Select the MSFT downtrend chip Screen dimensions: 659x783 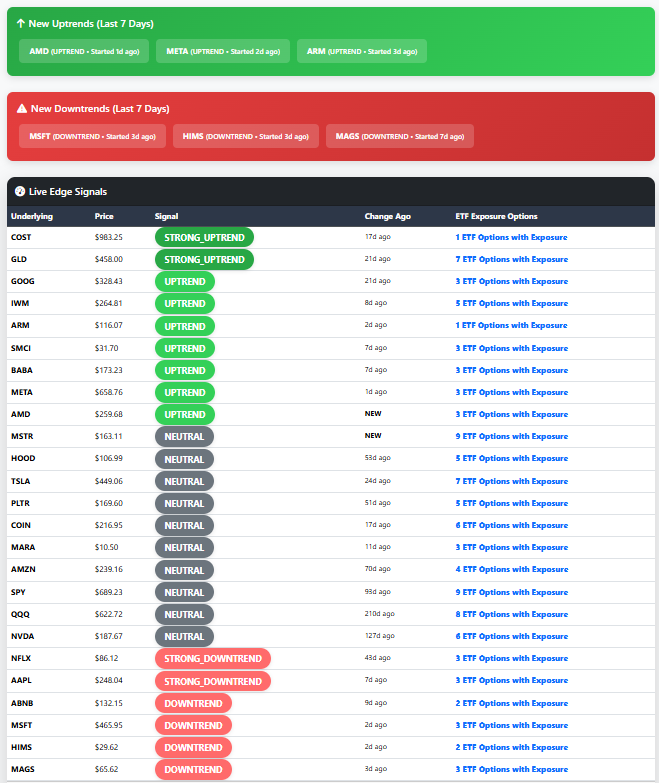coord(92,136)
